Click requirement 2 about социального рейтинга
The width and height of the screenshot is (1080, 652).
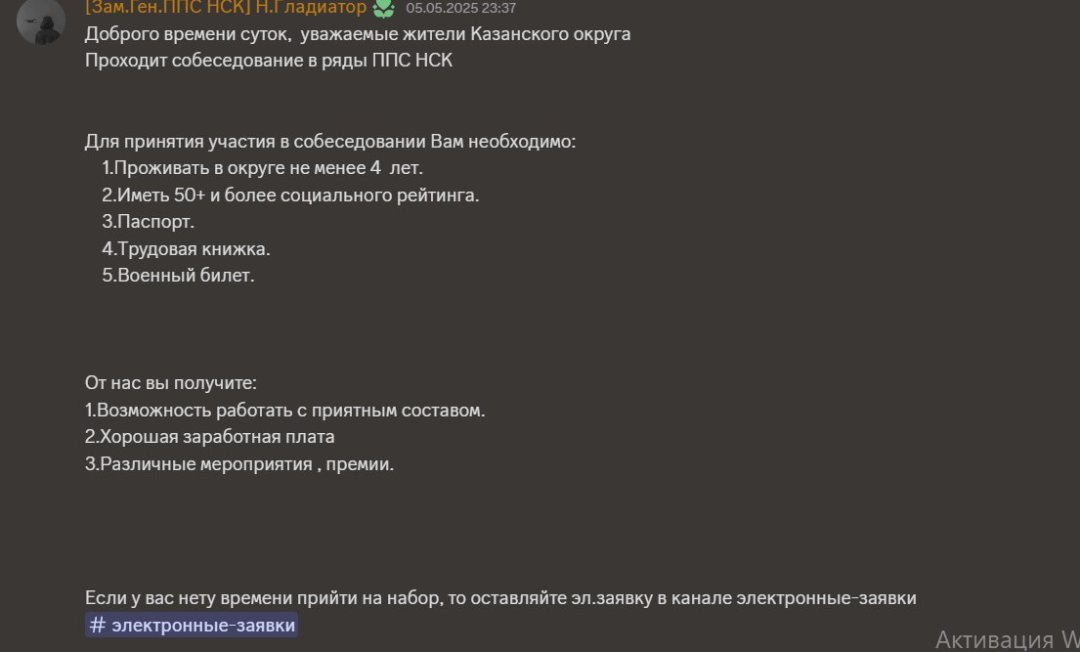290,195
